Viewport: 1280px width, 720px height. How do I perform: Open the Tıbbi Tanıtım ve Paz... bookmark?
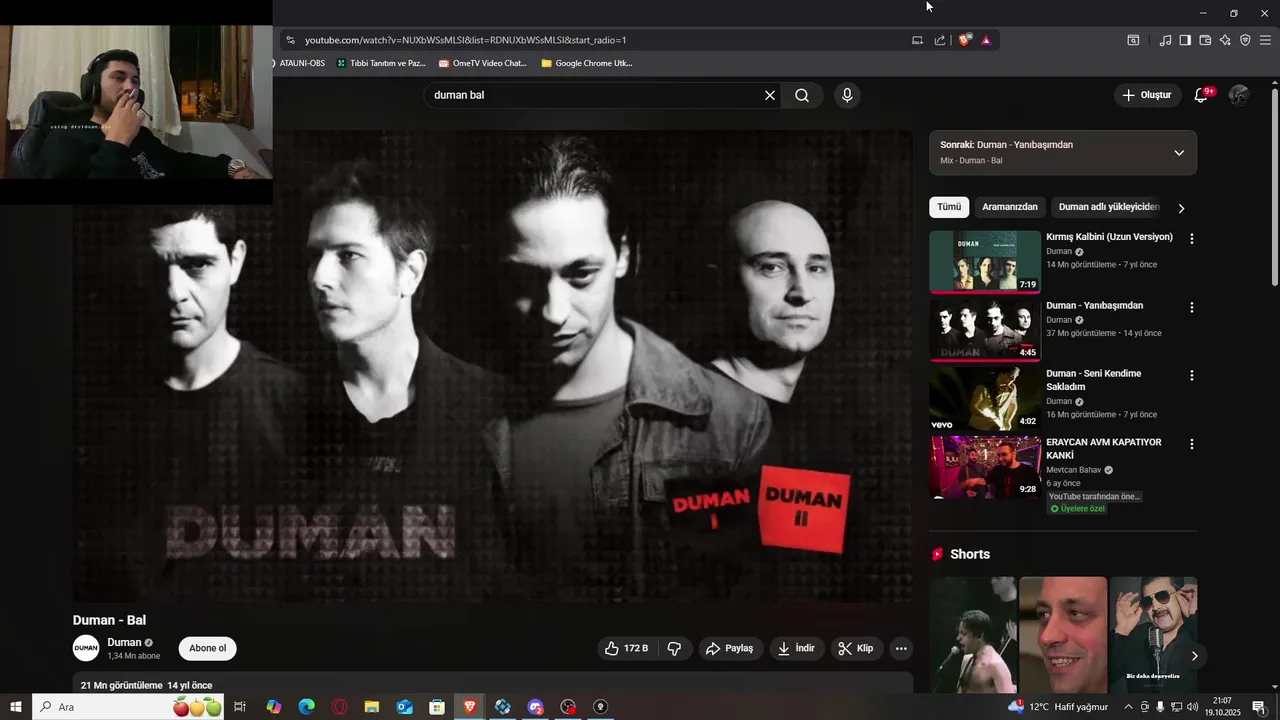[381, 63]
